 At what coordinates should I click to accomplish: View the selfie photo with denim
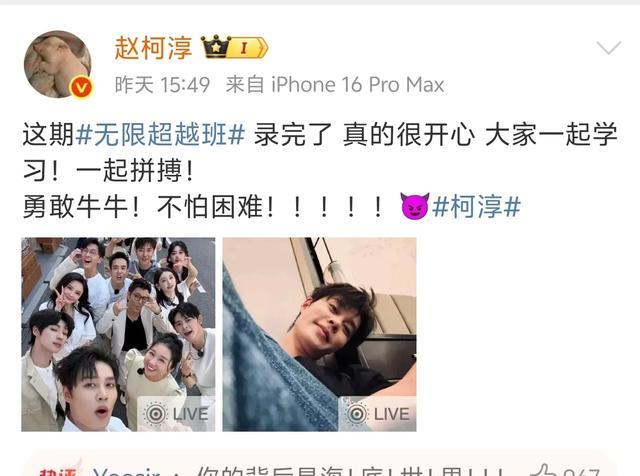319,334
